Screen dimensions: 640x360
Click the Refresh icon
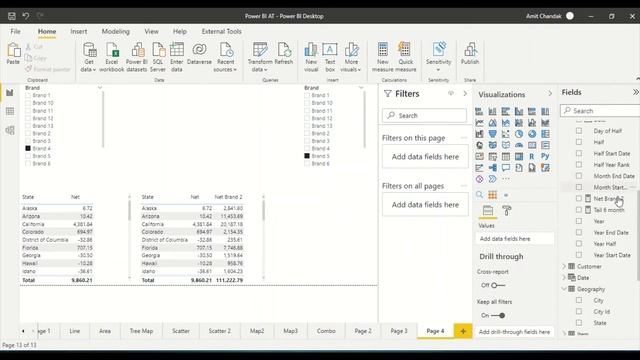click(x=284, y=53)
